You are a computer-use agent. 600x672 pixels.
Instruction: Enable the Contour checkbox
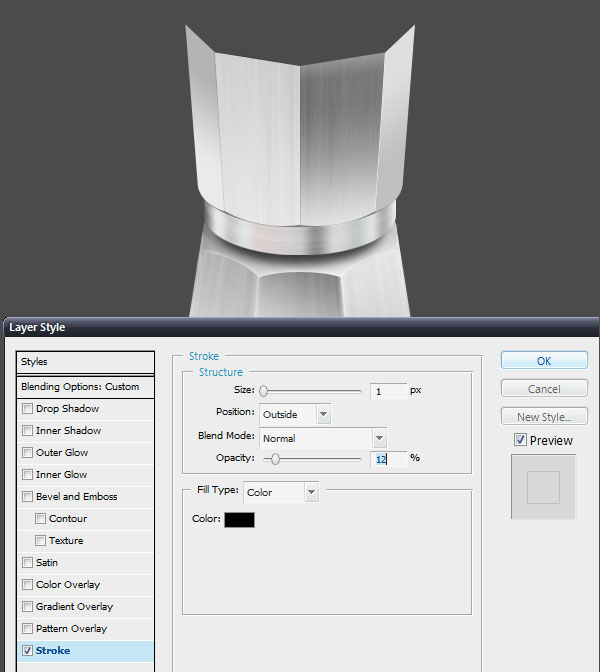(x=40, y=519)
